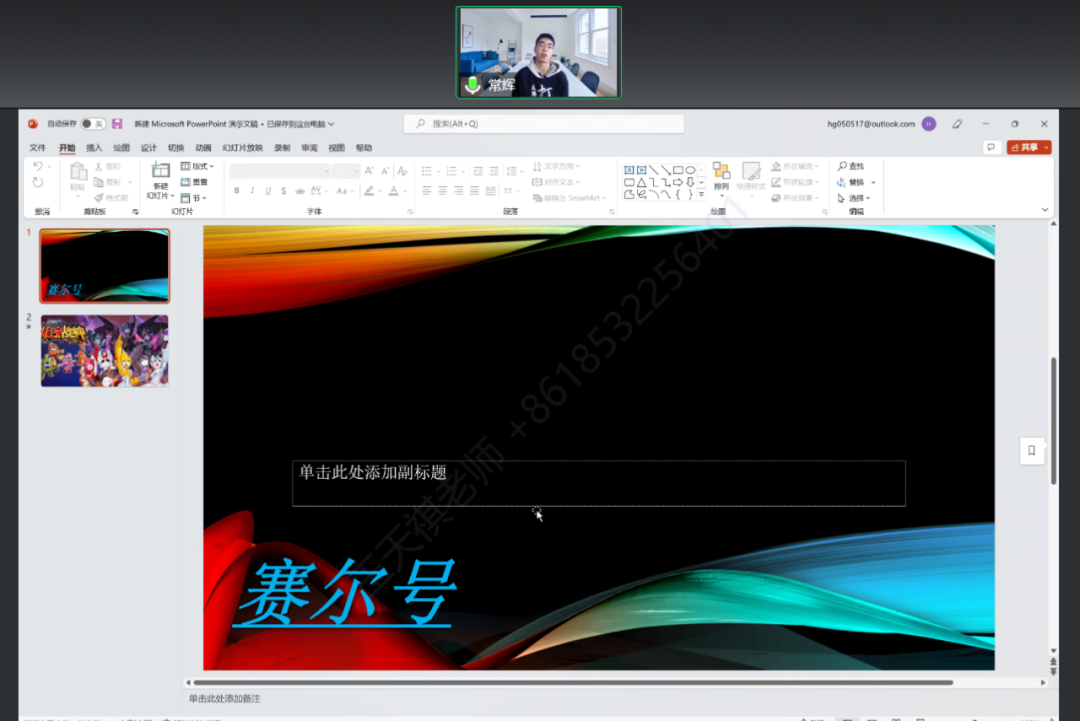Select the Right Arrow shape in gallery
The height and width of the screenshot is (721, 1080).
tap(678, 182)
